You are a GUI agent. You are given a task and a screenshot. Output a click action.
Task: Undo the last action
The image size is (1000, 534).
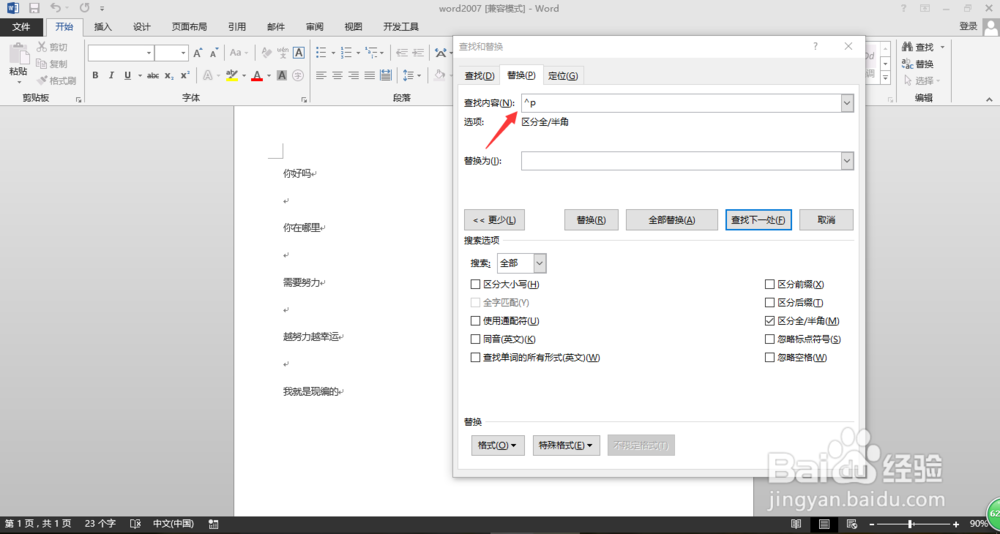(56, 8)
